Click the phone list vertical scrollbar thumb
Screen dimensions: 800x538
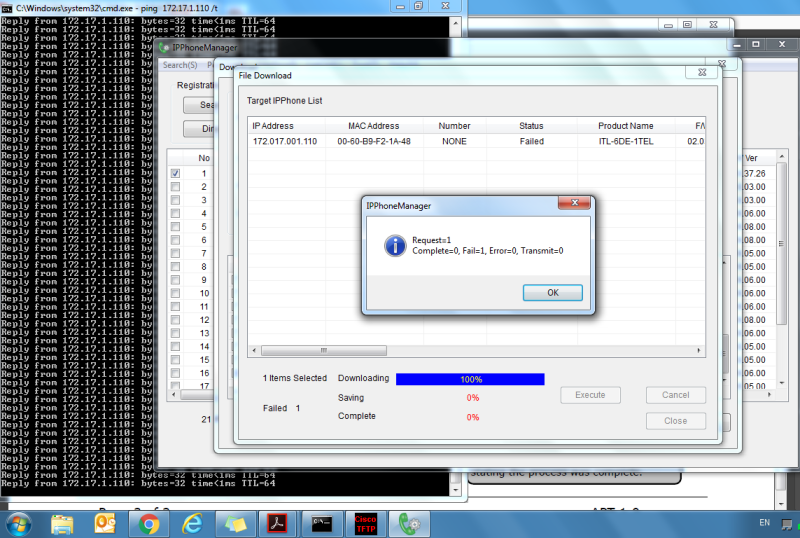(781, 243)
